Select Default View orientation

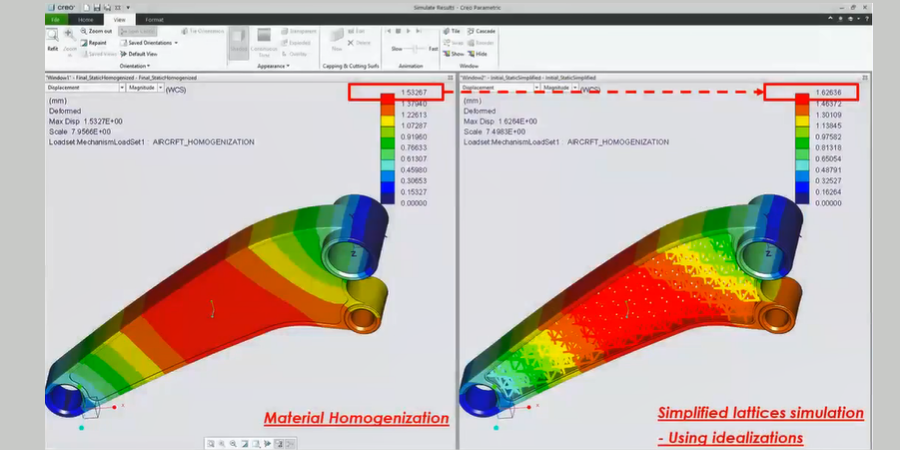tap(141, 54)
